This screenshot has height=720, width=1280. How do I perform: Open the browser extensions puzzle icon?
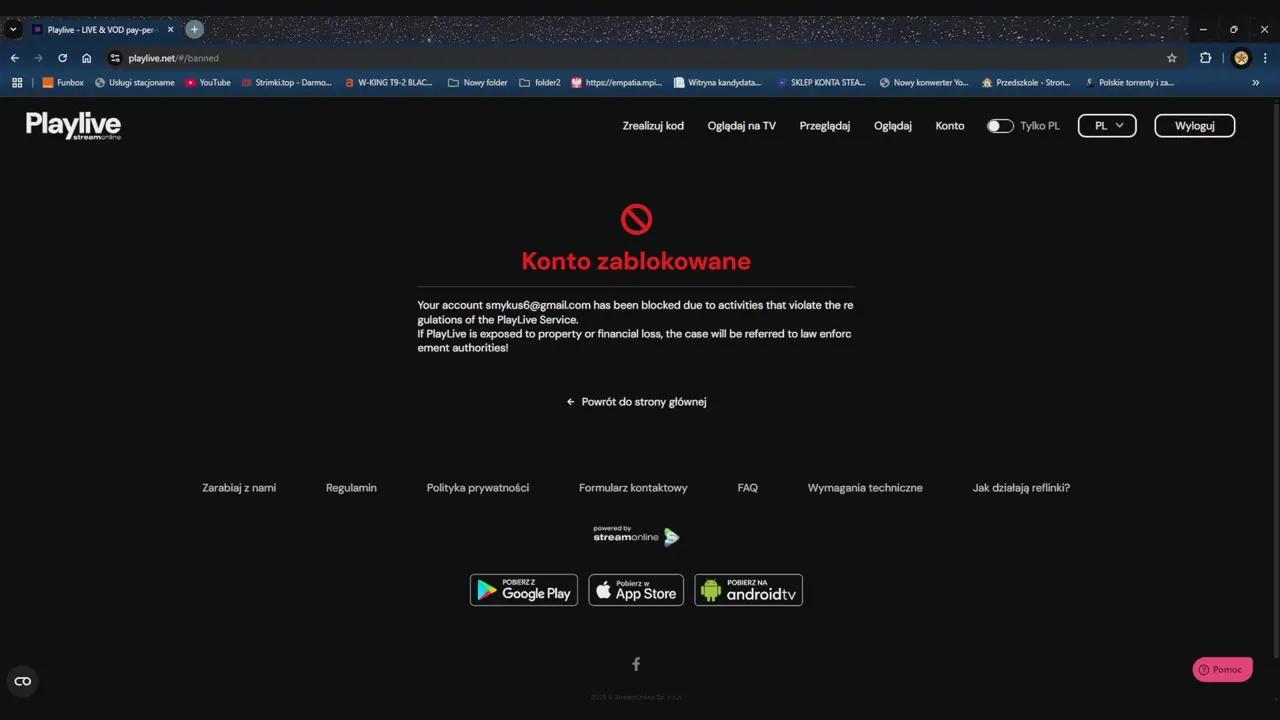1205,58
